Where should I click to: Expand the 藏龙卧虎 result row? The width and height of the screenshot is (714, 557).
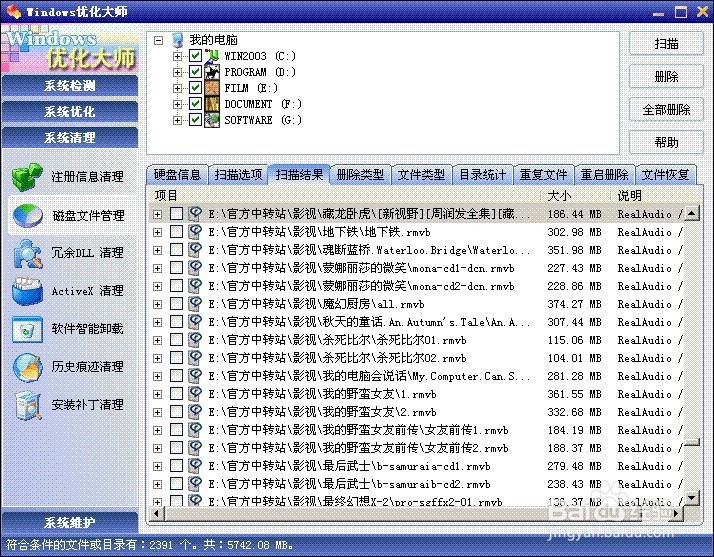tap(158, 214)
